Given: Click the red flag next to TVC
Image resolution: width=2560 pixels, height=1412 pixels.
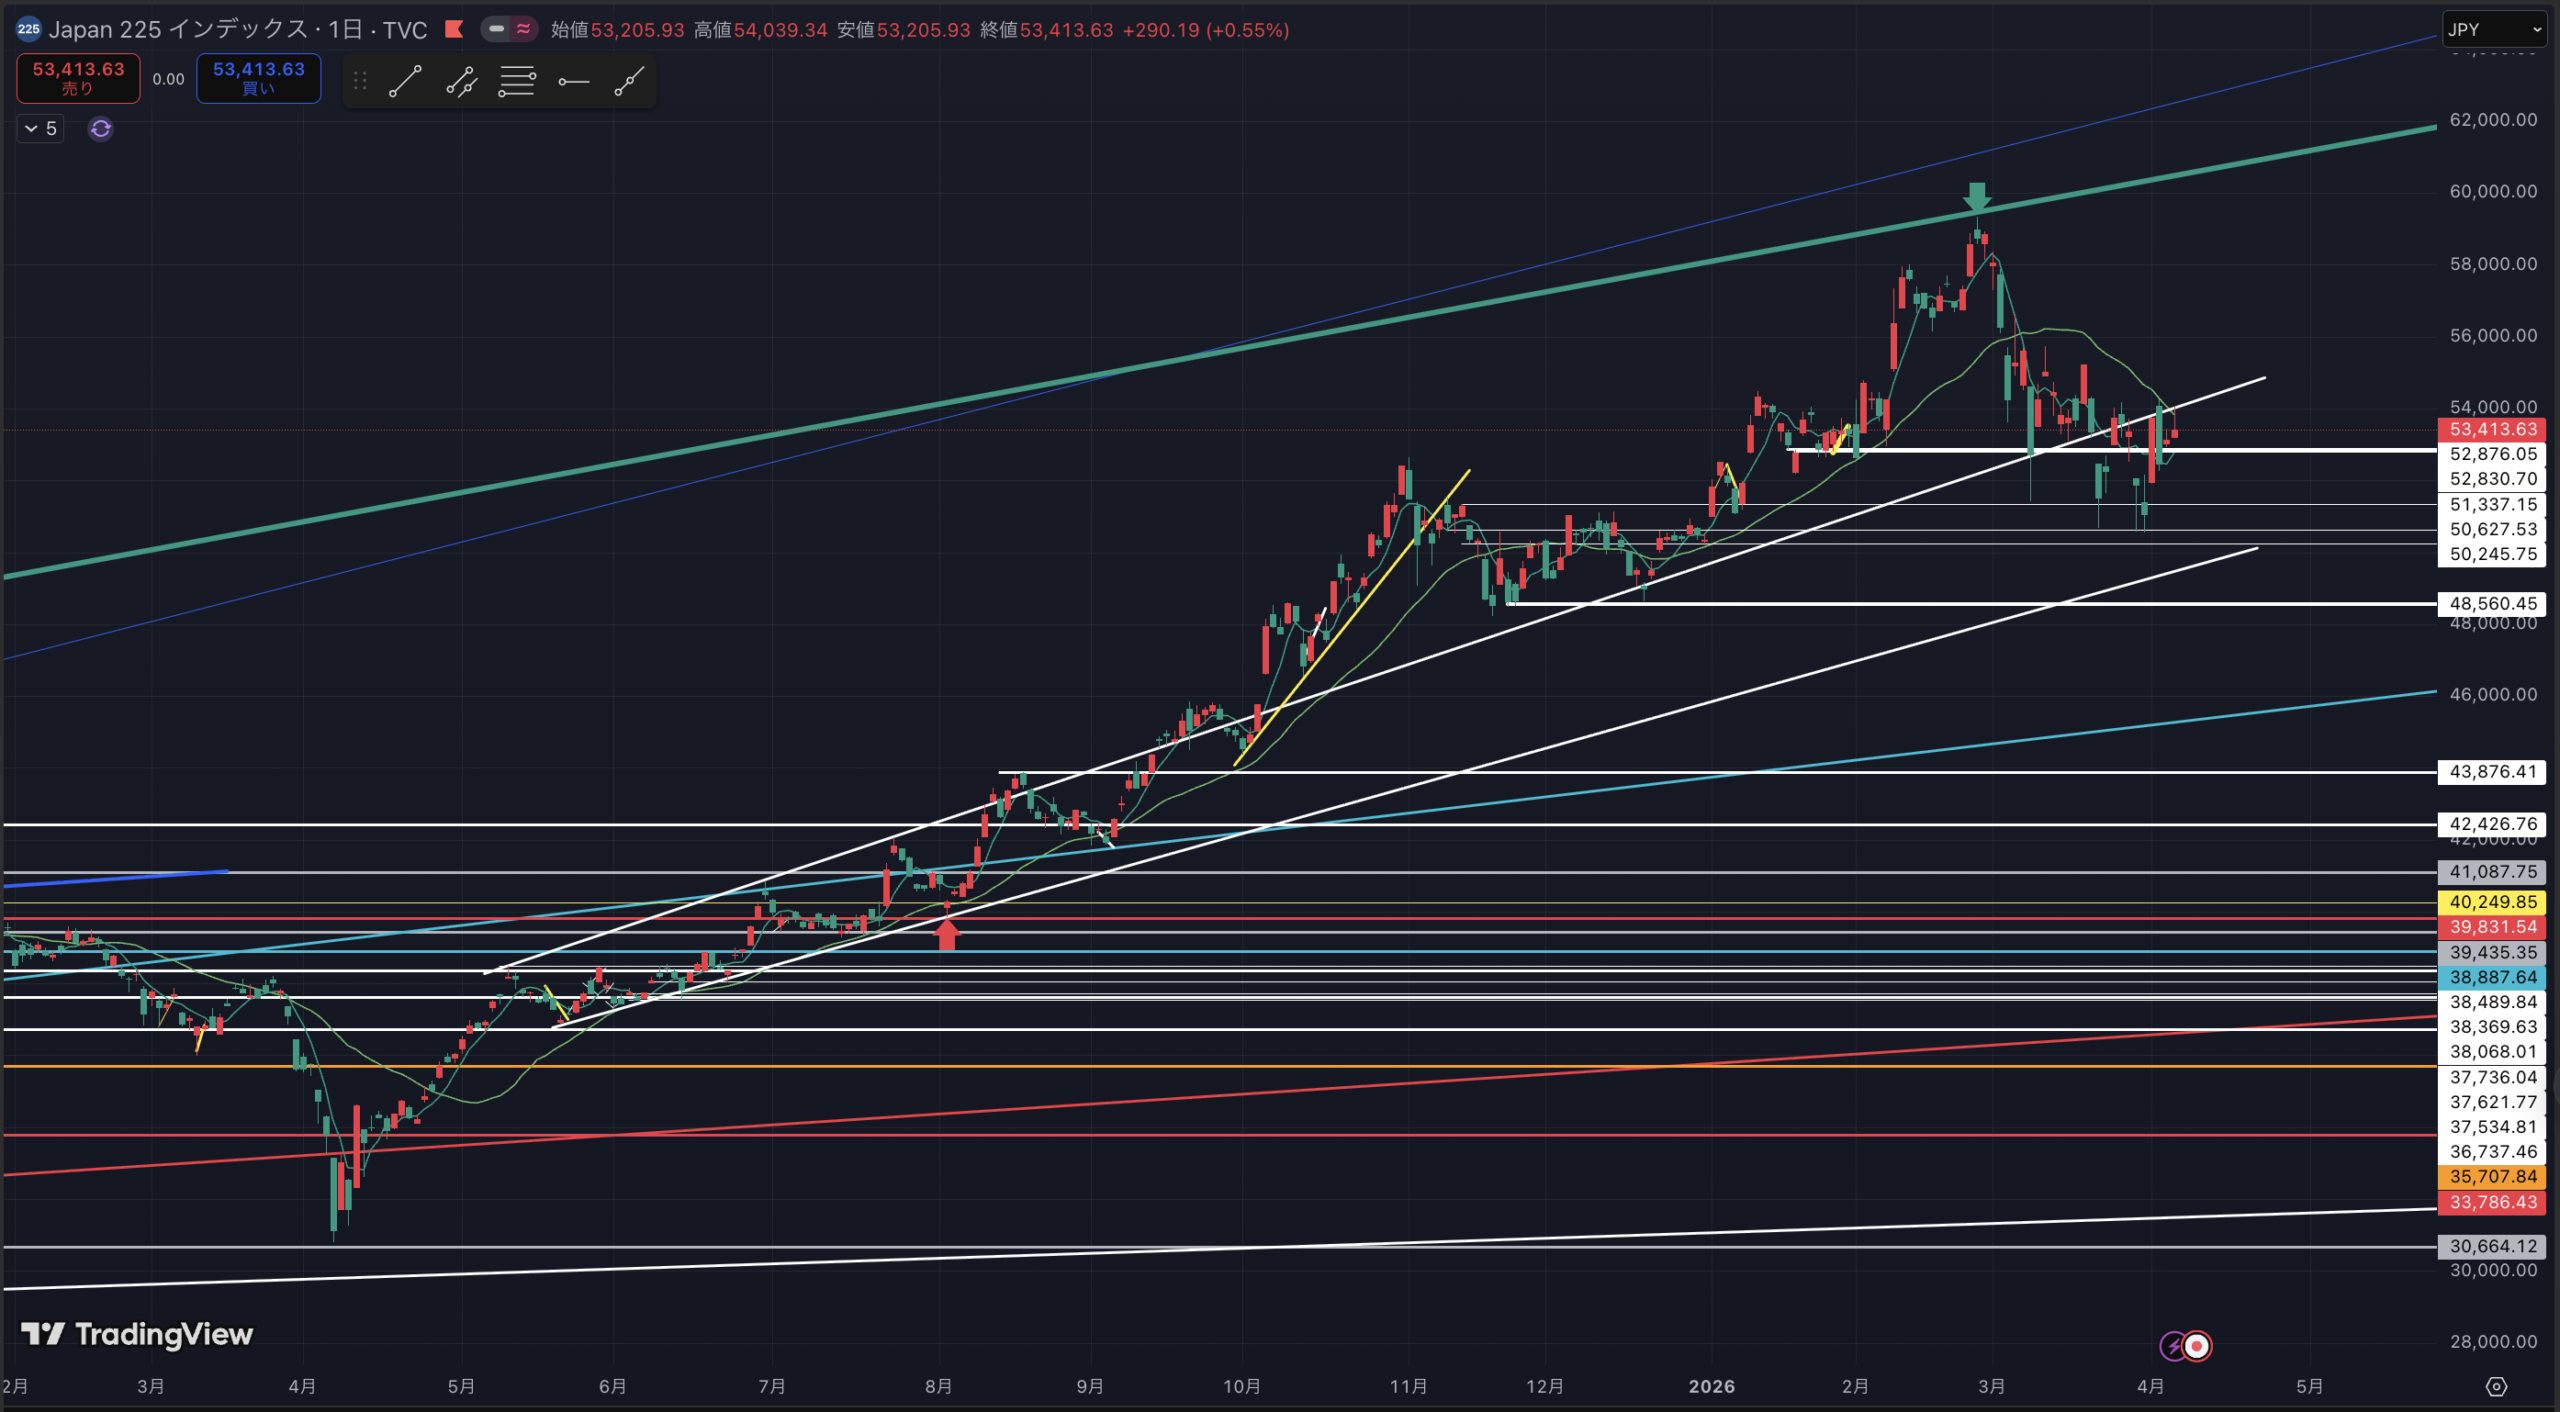Looking at the screenshot, I should (x=454, y=29).
